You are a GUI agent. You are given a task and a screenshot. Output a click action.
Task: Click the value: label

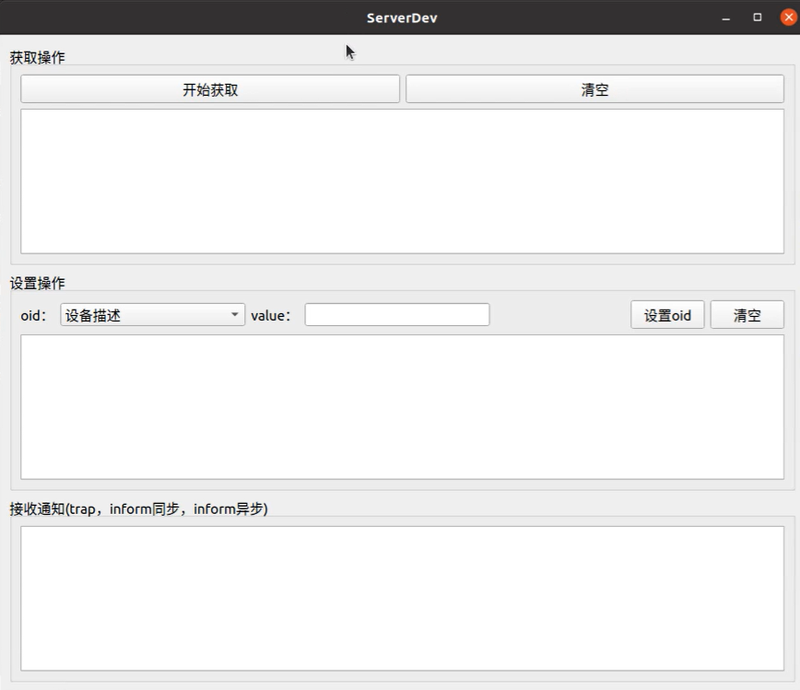(271, 315)
